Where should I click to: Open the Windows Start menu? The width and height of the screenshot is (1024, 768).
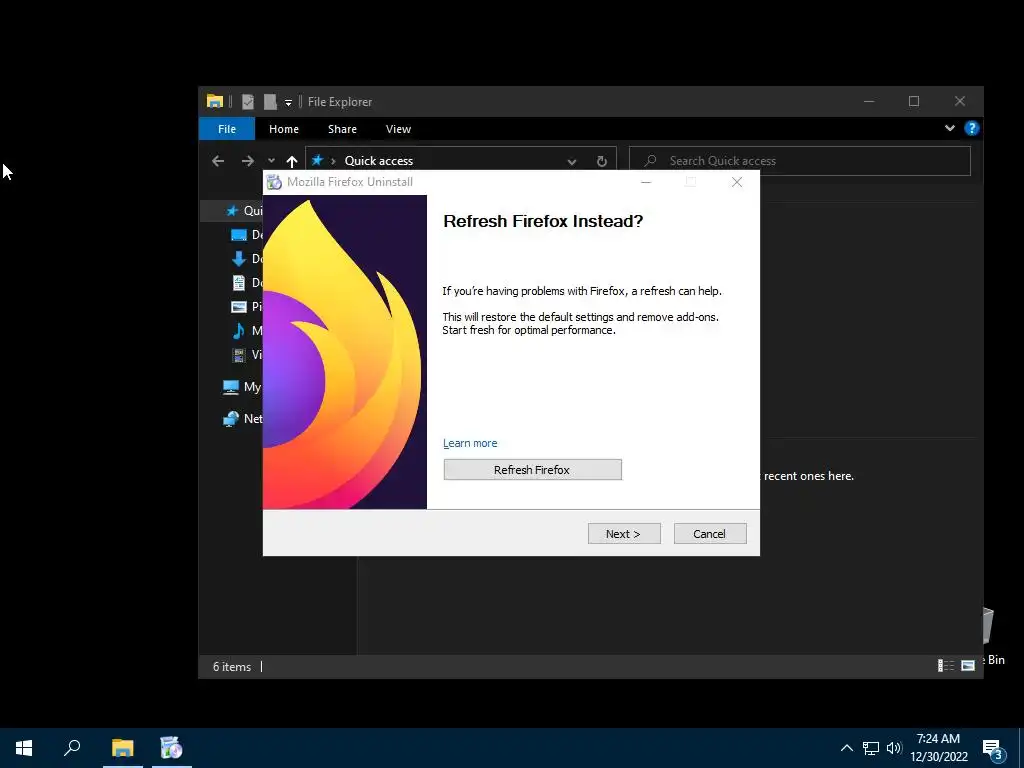click(x=24, y=748)
